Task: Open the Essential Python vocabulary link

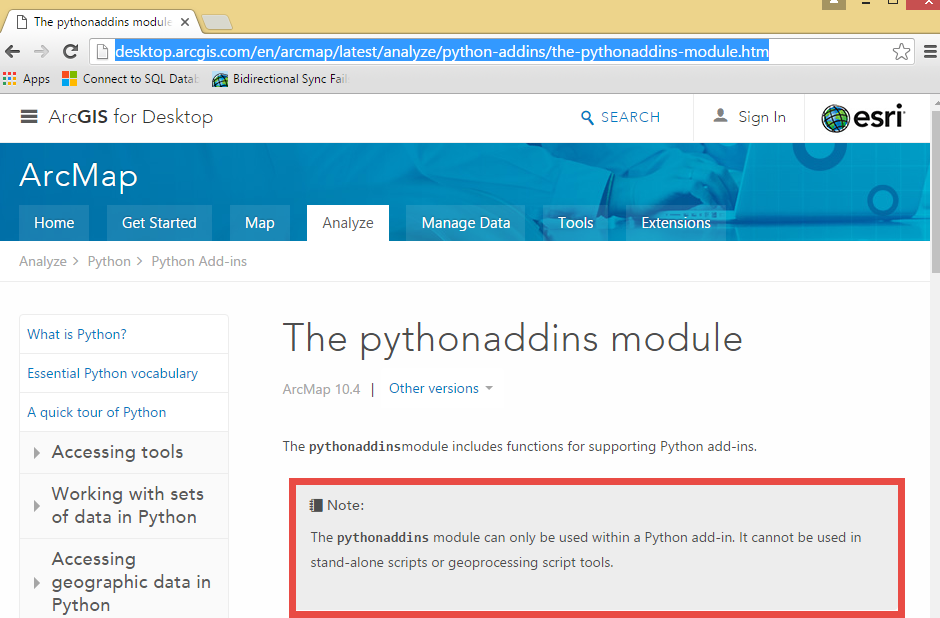Action: (x=113, y=373)
